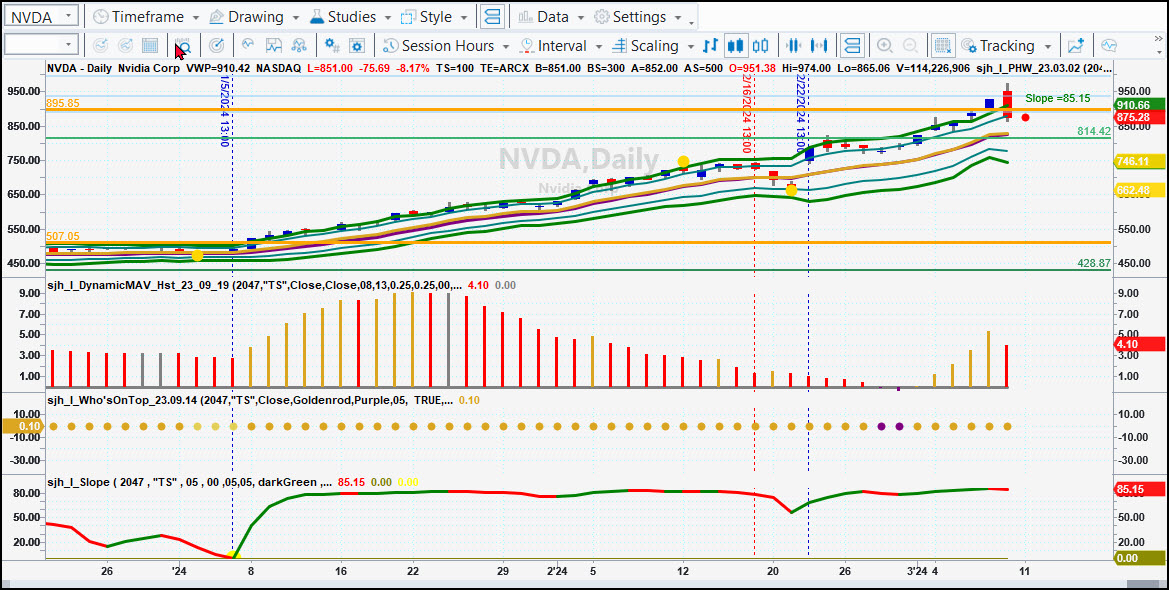Screen dimensions: 1169x590
Task: Select the filled candlestick chart style
Action: coord(736,45)
